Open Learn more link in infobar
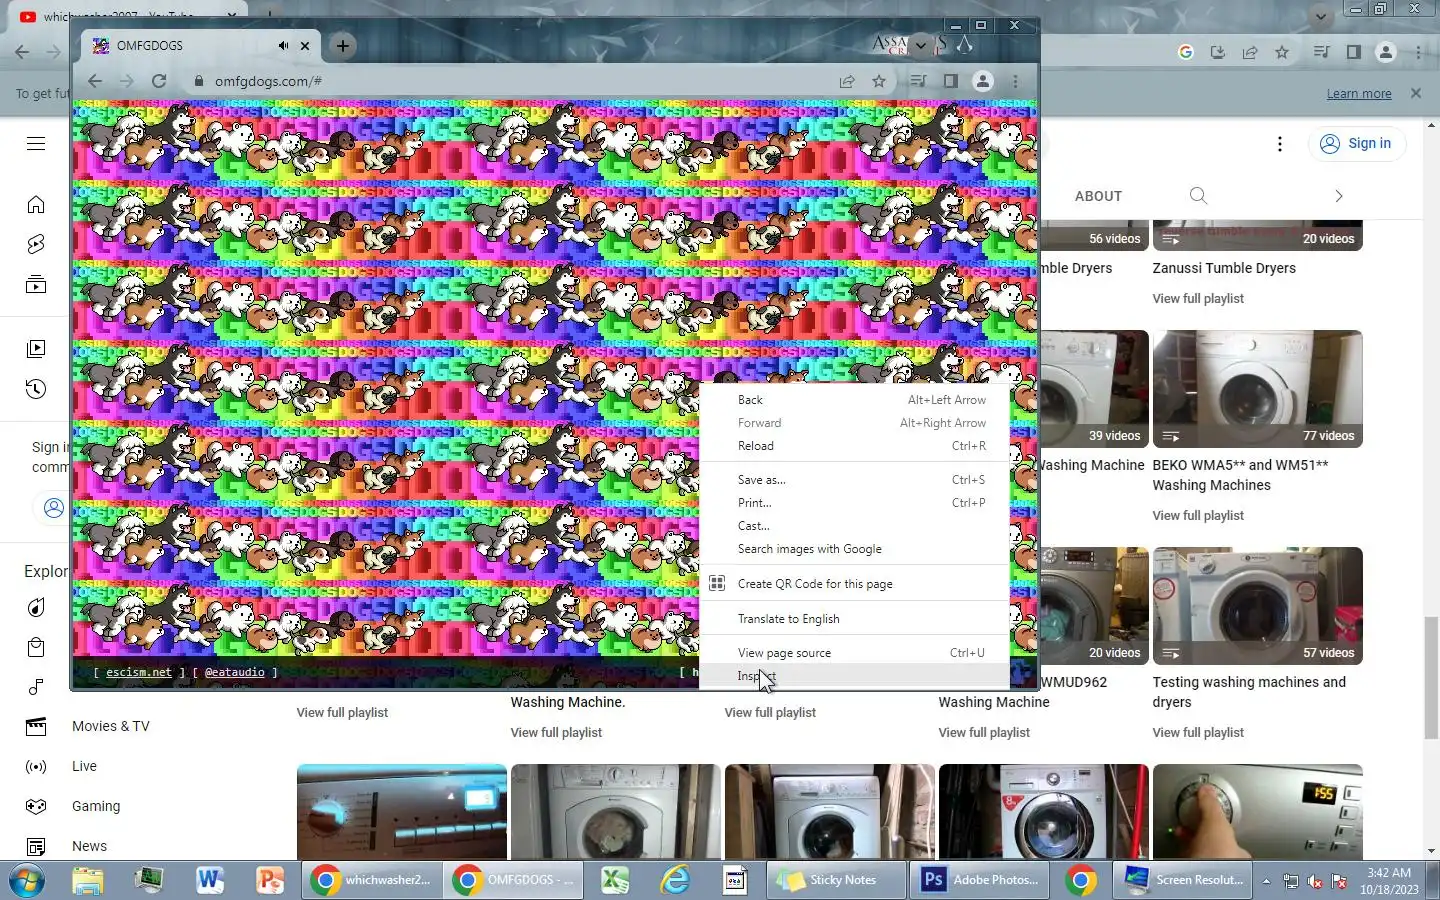 point(1359,93)
